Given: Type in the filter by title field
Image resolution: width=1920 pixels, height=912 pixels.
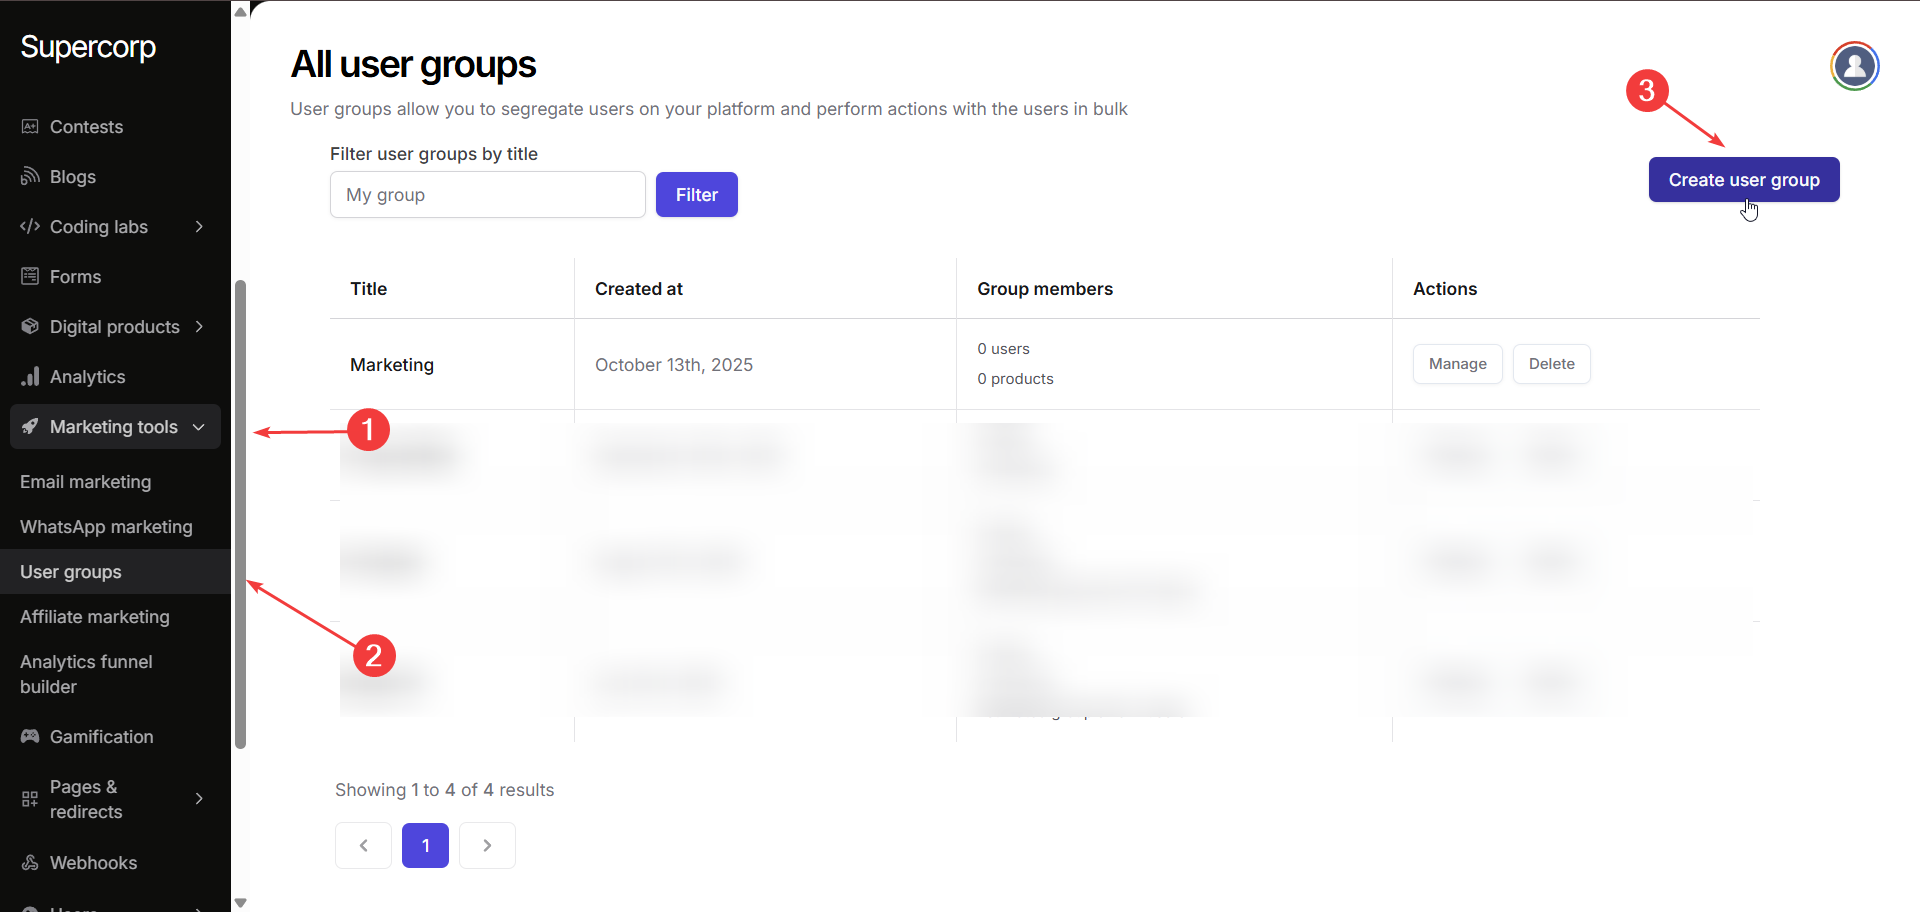Looking at the screenshot, I should (x=487, y=195).
